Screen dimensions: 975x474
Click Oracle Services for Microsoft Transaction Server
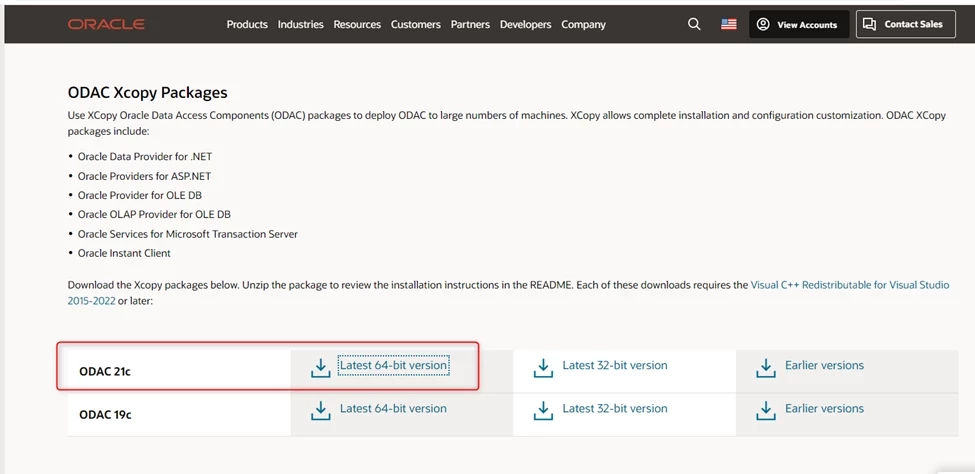coord(188,234)
